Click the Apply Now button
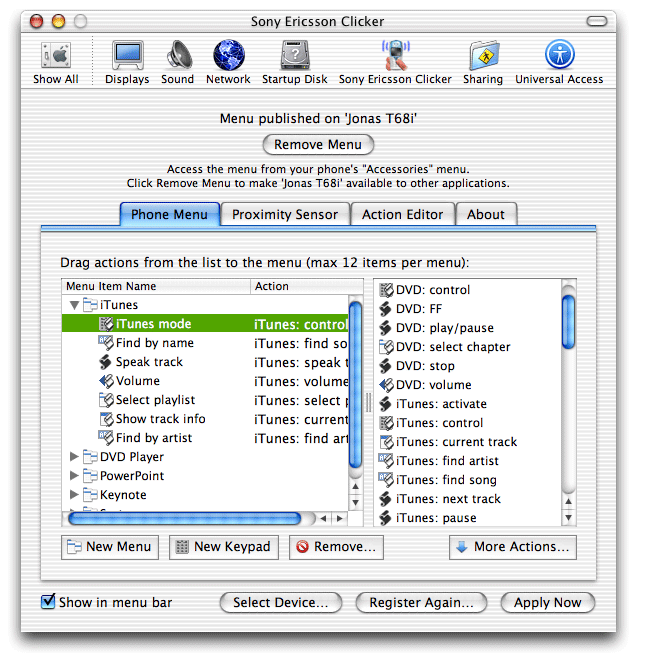This screenshot has width=645, height=662. [x=547, y=602]
